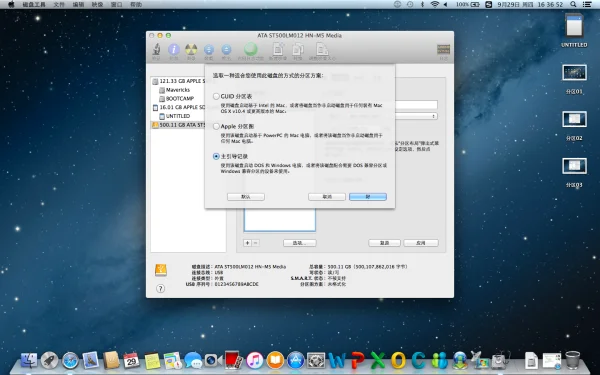Click the Eject toolbar icon
The width and height of the screenshot is (600, 375).
[226, 51]
